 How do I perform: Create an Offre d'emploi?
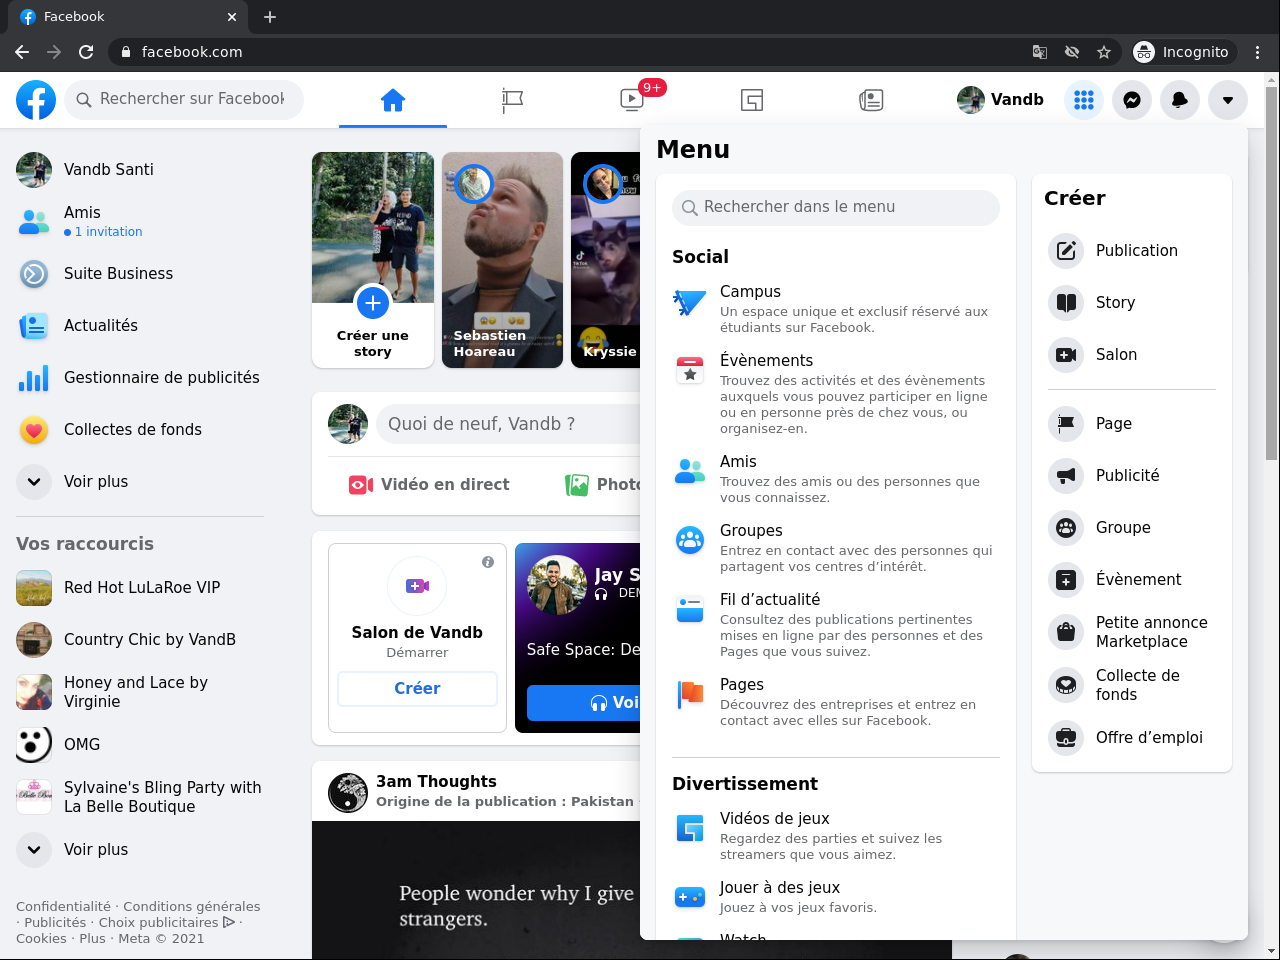(1132, 737)
